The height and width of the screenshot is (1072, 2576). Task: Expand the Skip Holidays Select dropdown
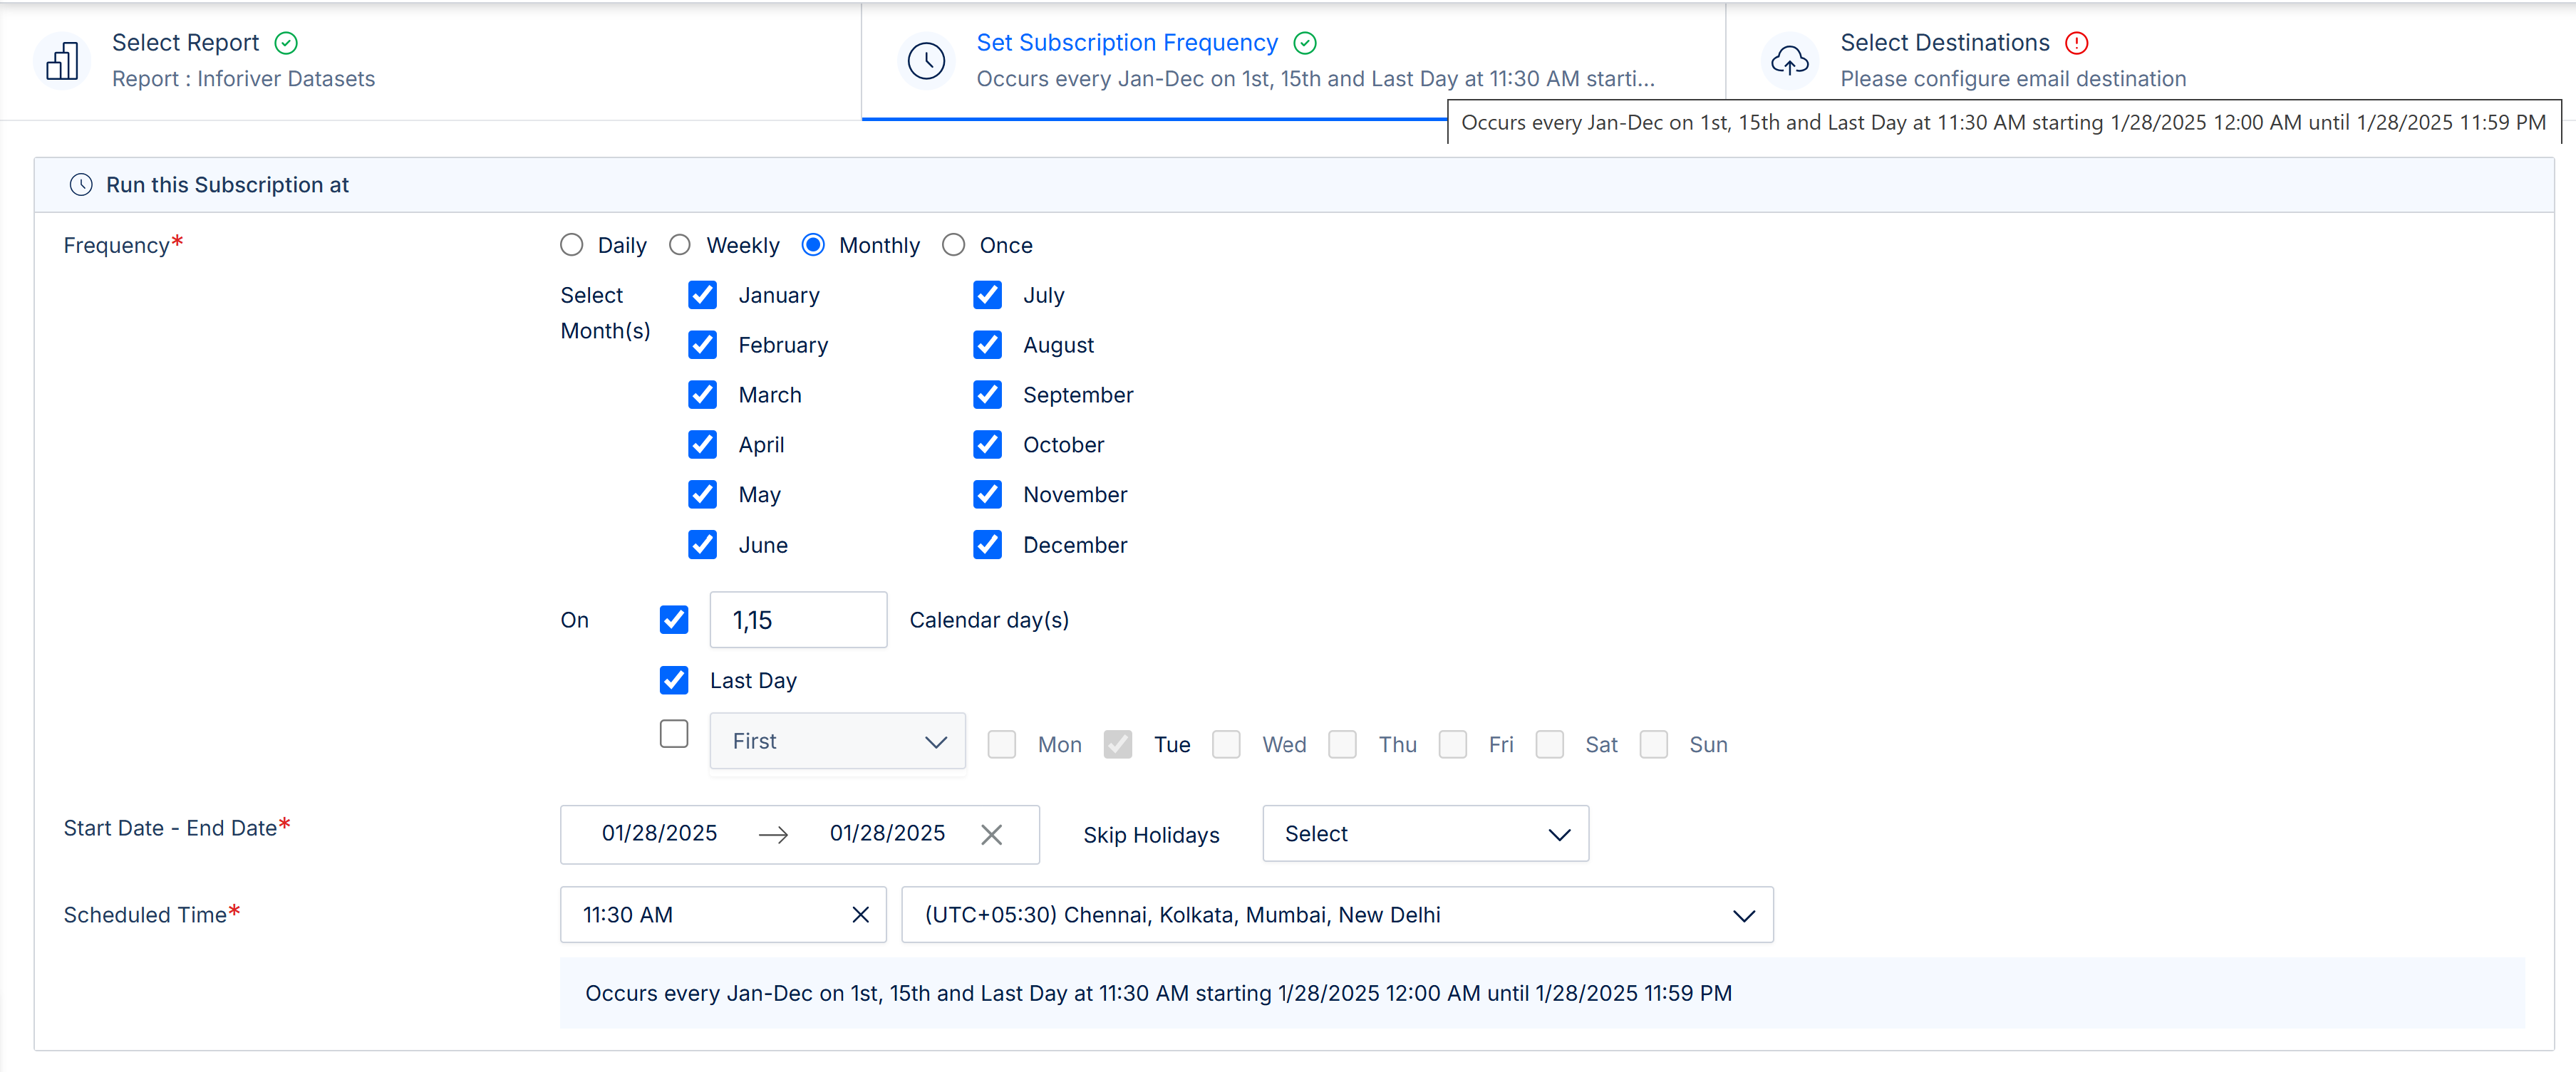coord(1425,834)
